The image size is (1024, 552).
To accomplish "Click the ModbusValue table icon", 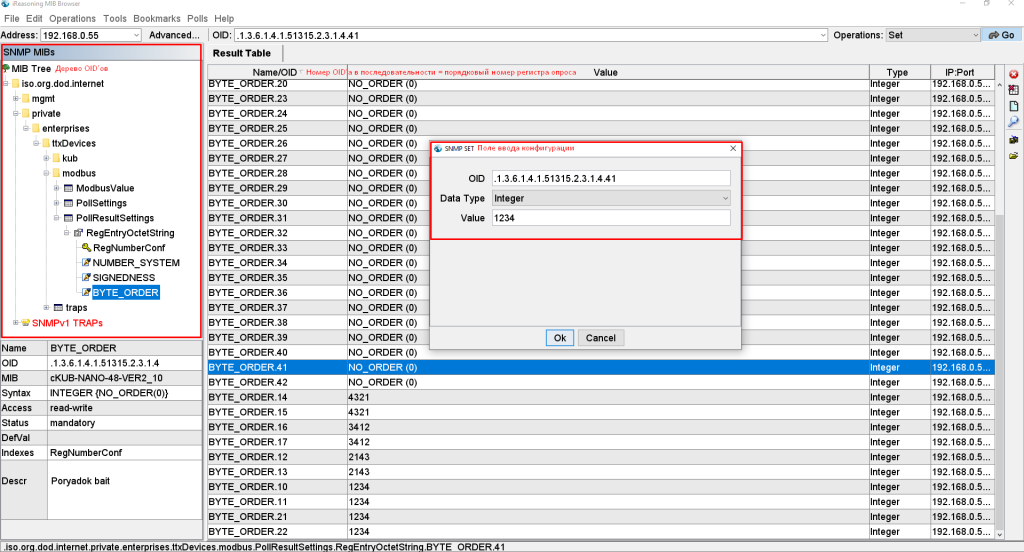I will coord(69,188).
